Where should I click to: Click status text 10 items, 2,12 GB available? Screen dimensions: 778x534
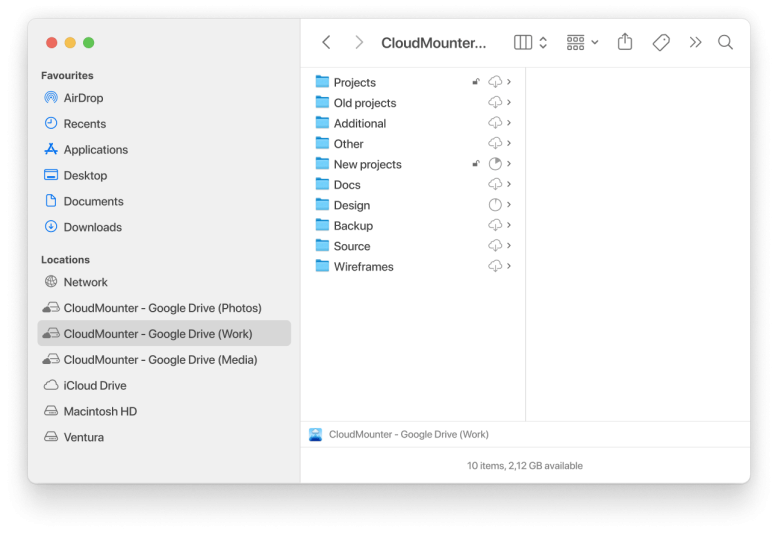[x=524, y=466]
